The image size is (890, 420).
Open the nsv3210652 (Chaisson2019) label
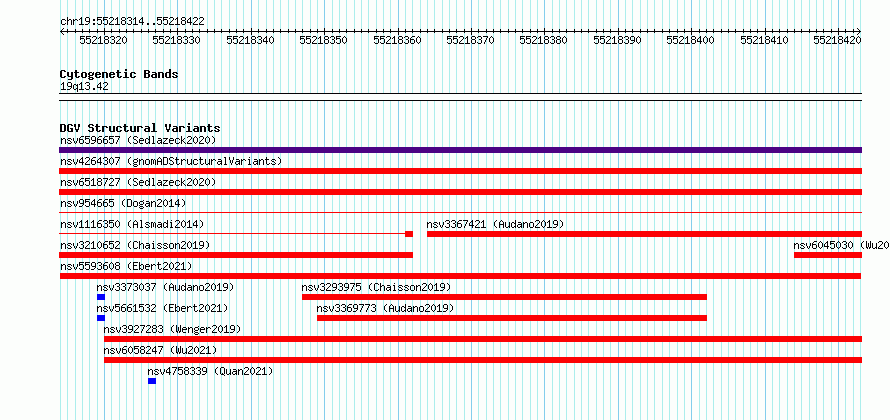tap(135, 245)
